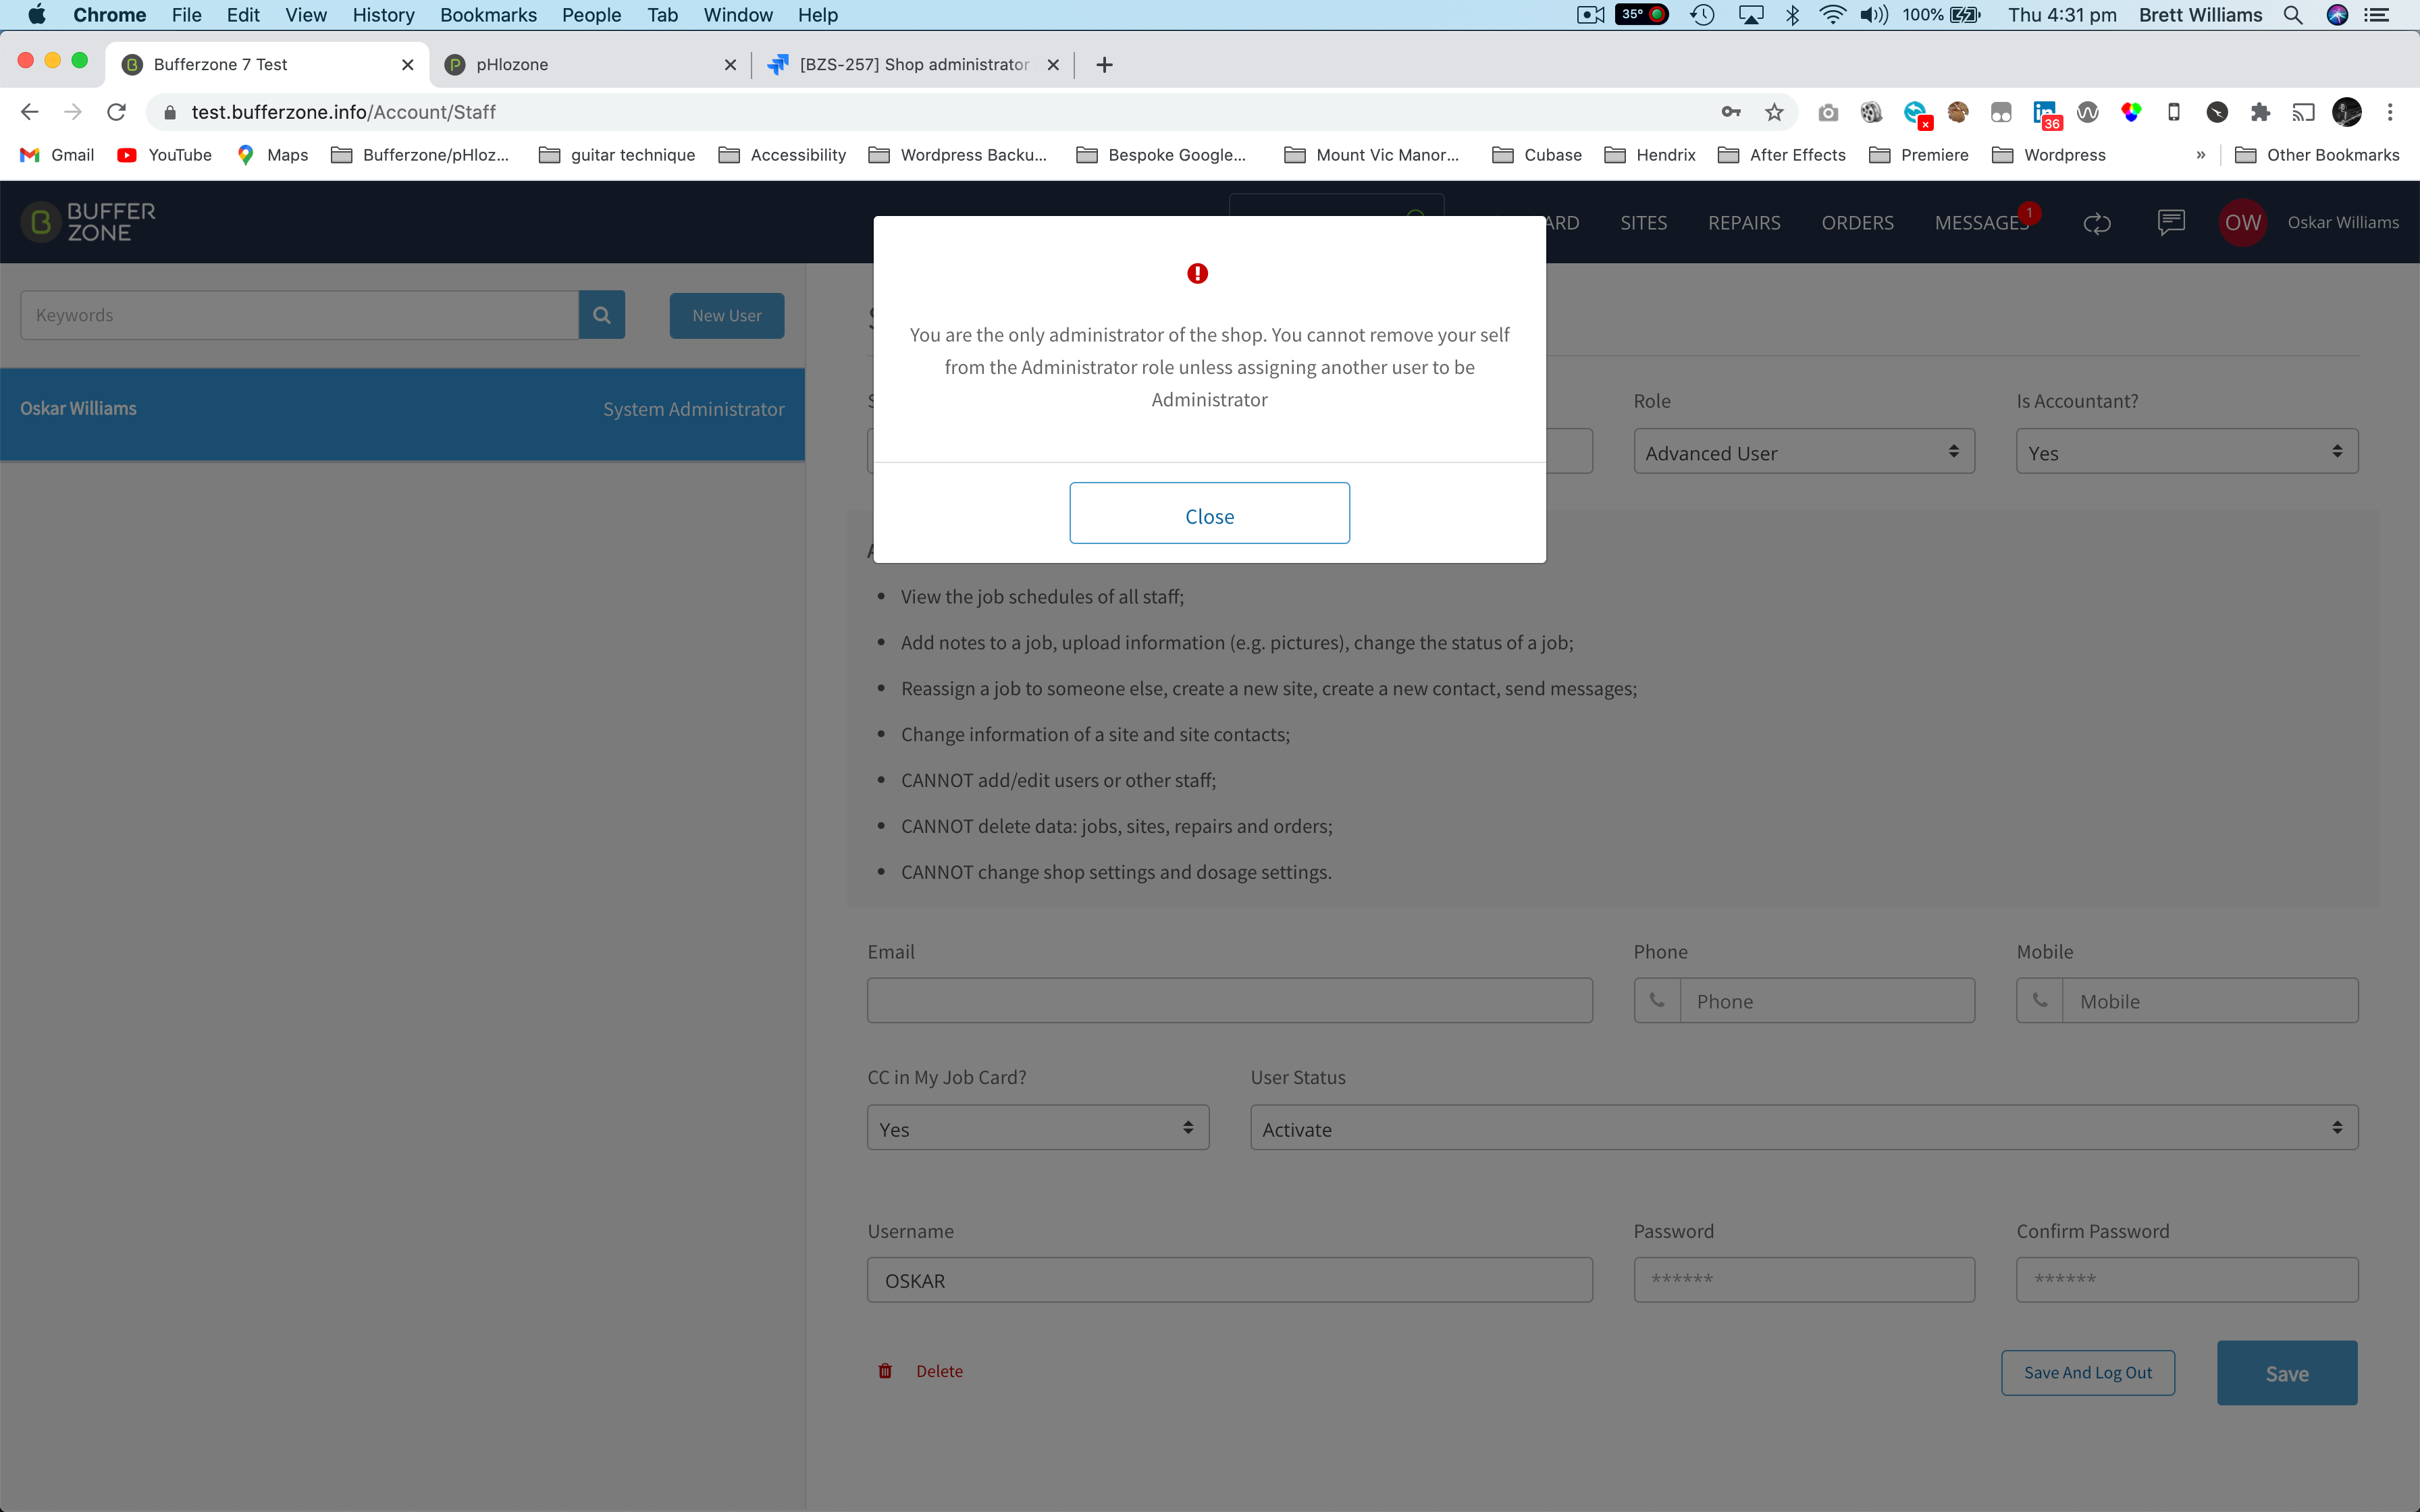Image resolution: width=2420 pixels, height=1512 pixels.
Task: Bookmark this page with the star icon
Action: [1774, 112]
